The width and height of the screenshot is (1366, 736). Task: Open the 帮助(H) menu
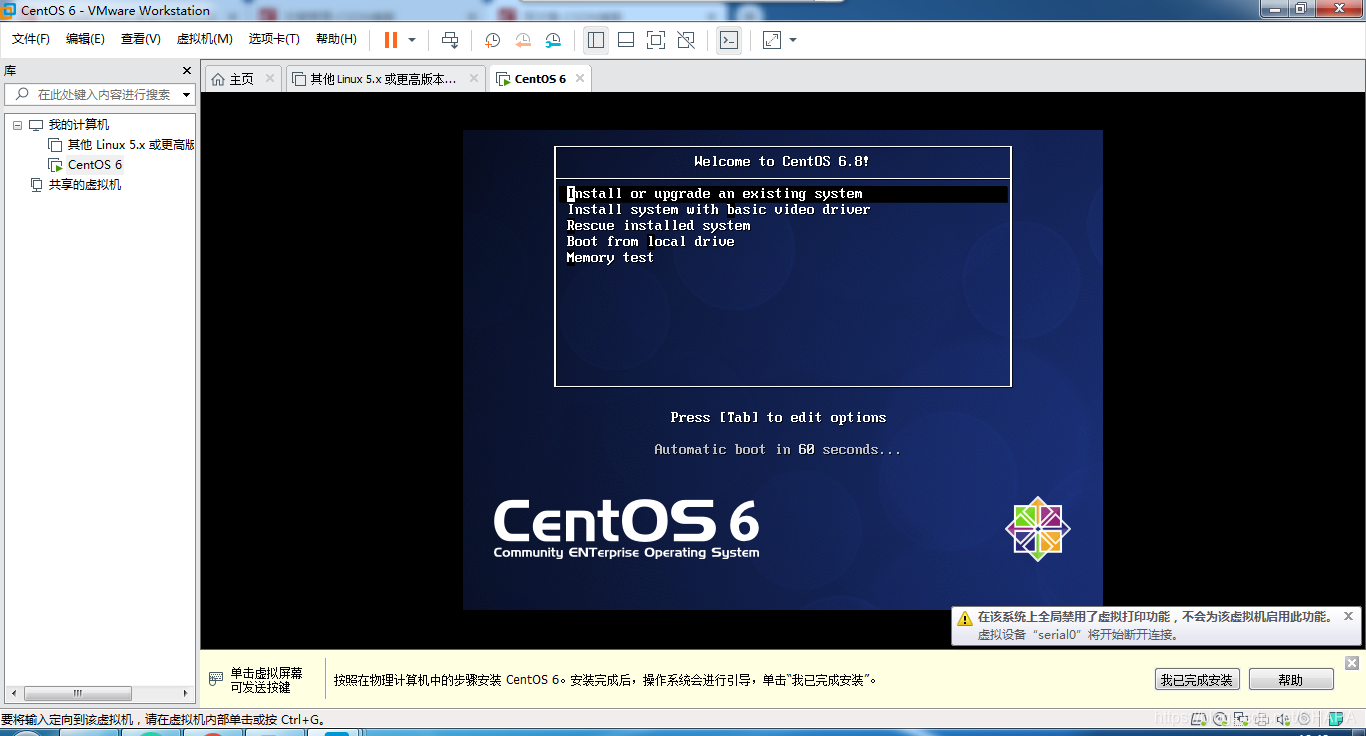click(x=336, y=39)
